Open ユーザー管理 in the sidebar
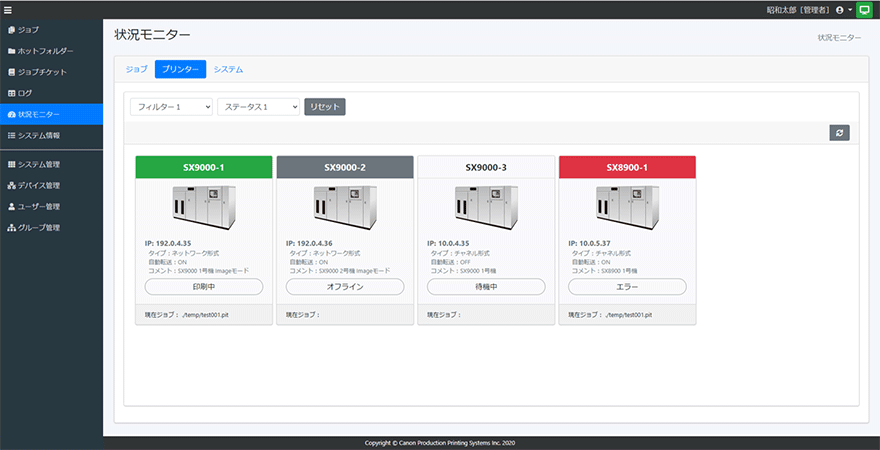Screen dimensions: 880x450 (x=39, y=206)
